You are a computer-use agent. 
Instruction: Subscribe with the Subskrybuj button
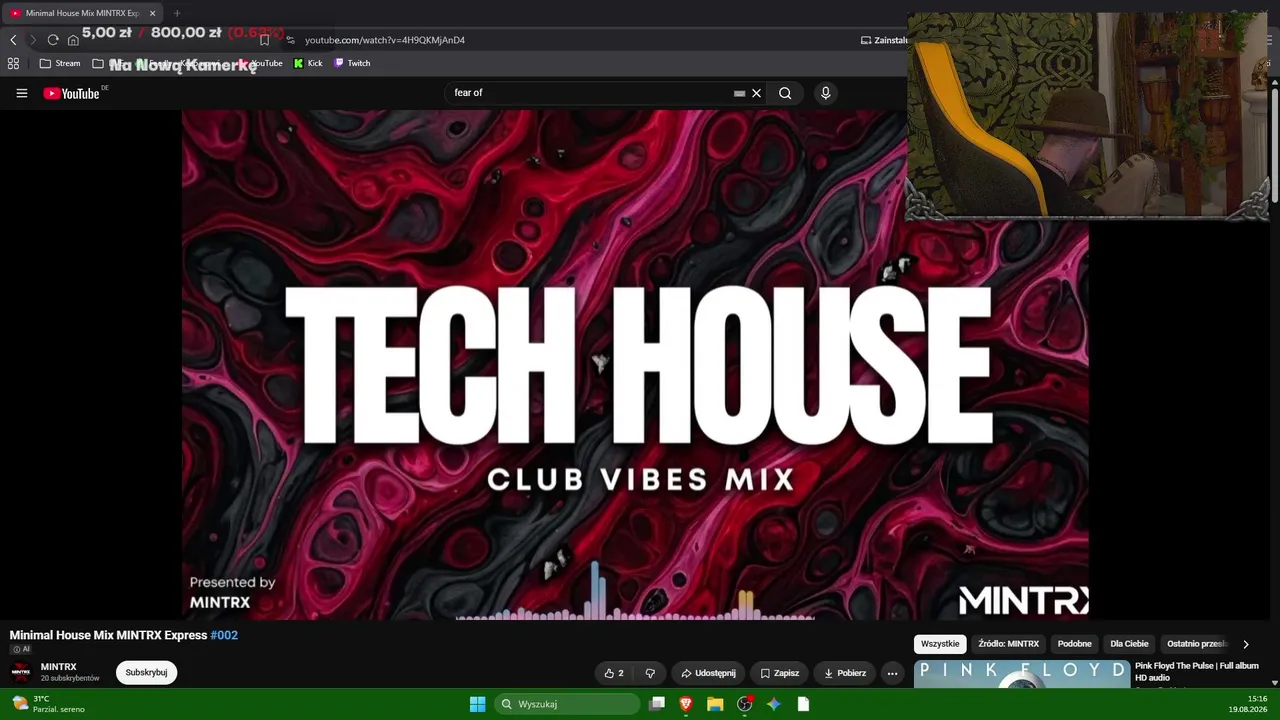pos(146,672)
